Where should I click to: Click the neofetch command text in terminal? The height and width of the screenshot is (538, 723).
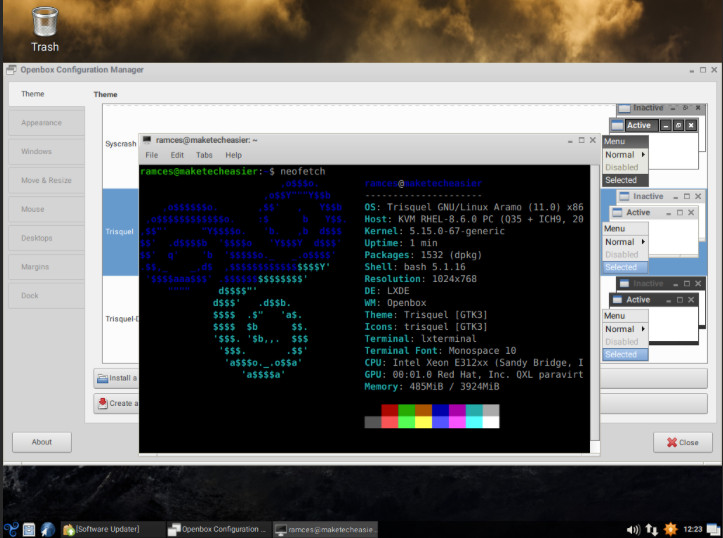302,171
